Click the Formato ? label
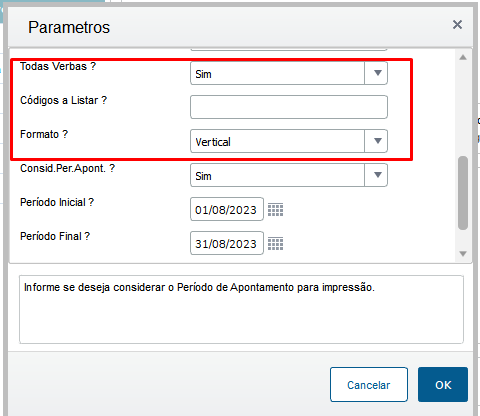This screenshot has width=480, height=416. 44,134
